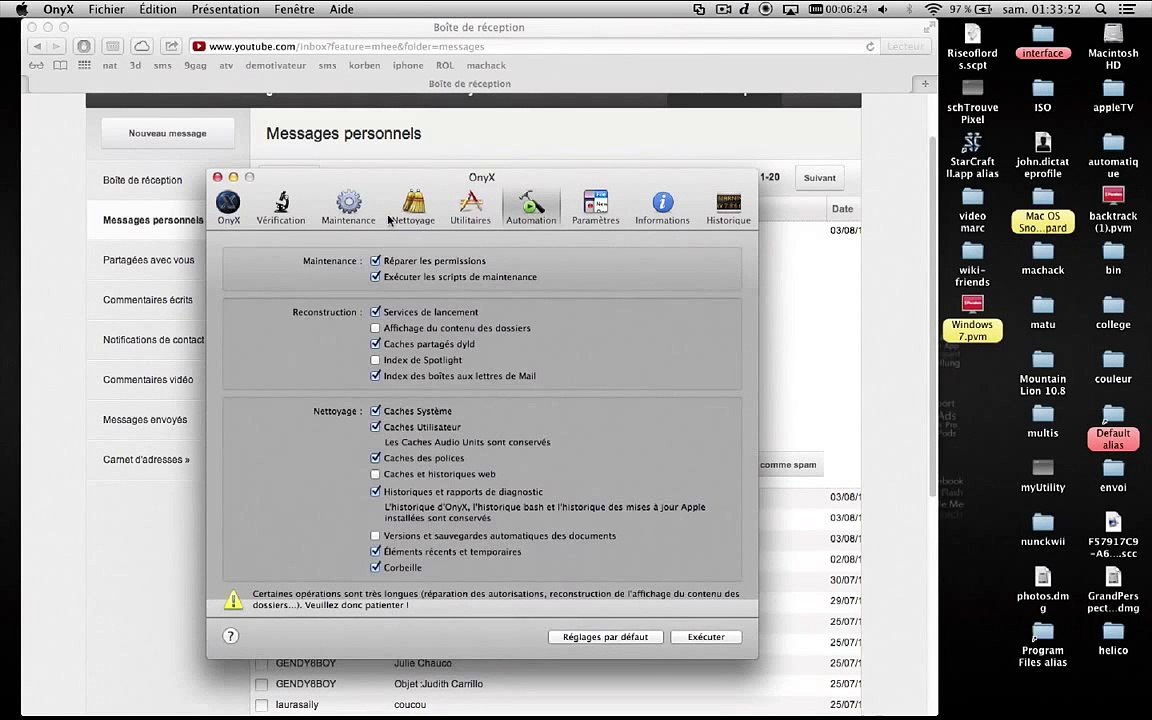Screen dimensions: 1152x720
Task: Check Index de Spotlight
Action: [375, 359]
